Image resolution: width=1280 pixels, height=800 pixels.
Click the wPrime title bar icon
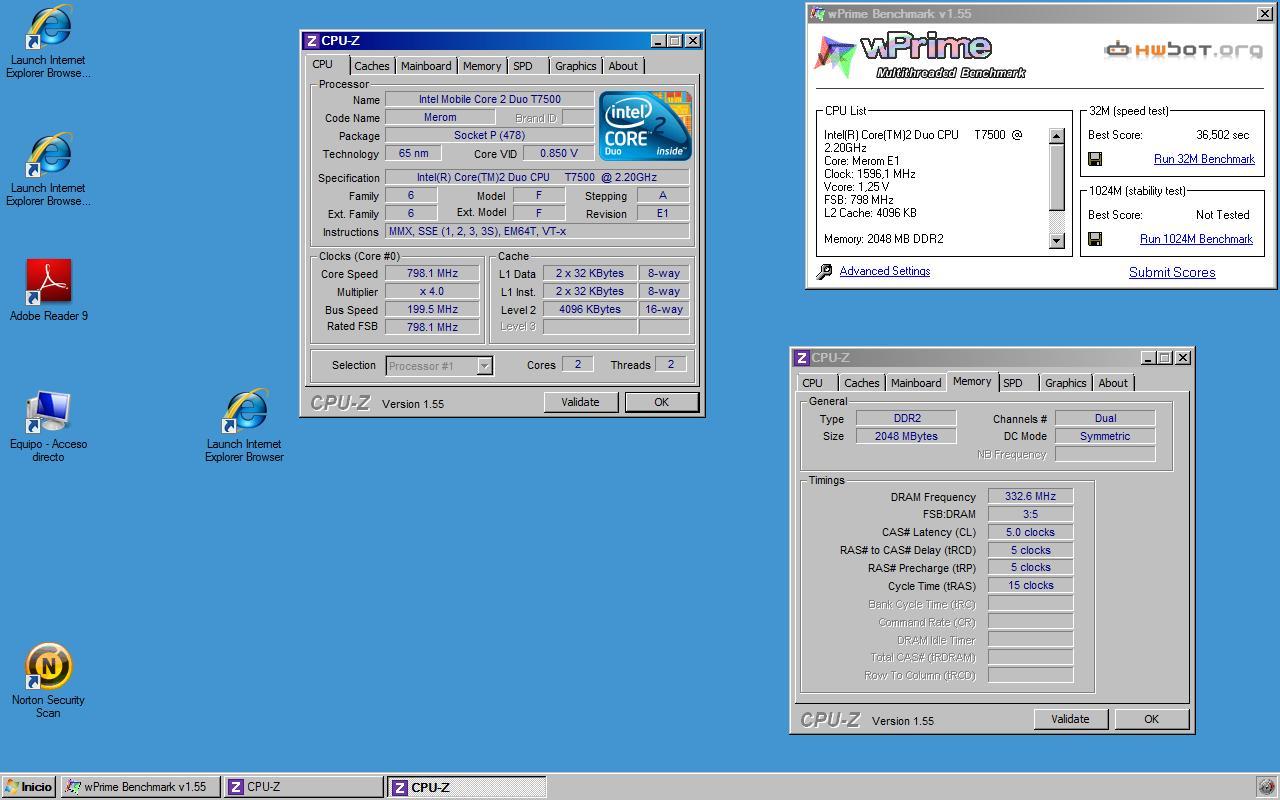[x=817, y=13]
